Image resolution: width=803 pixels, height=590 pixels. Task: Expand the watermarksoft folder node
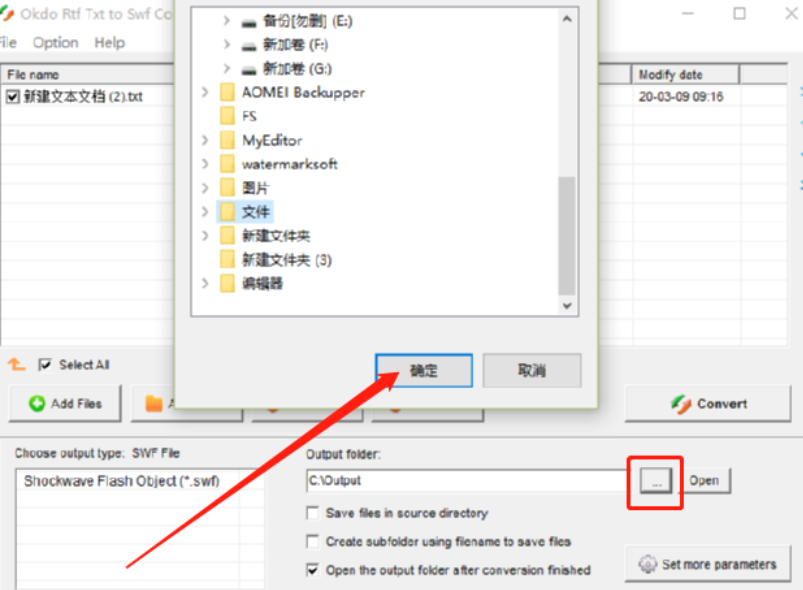click(205, 164)
